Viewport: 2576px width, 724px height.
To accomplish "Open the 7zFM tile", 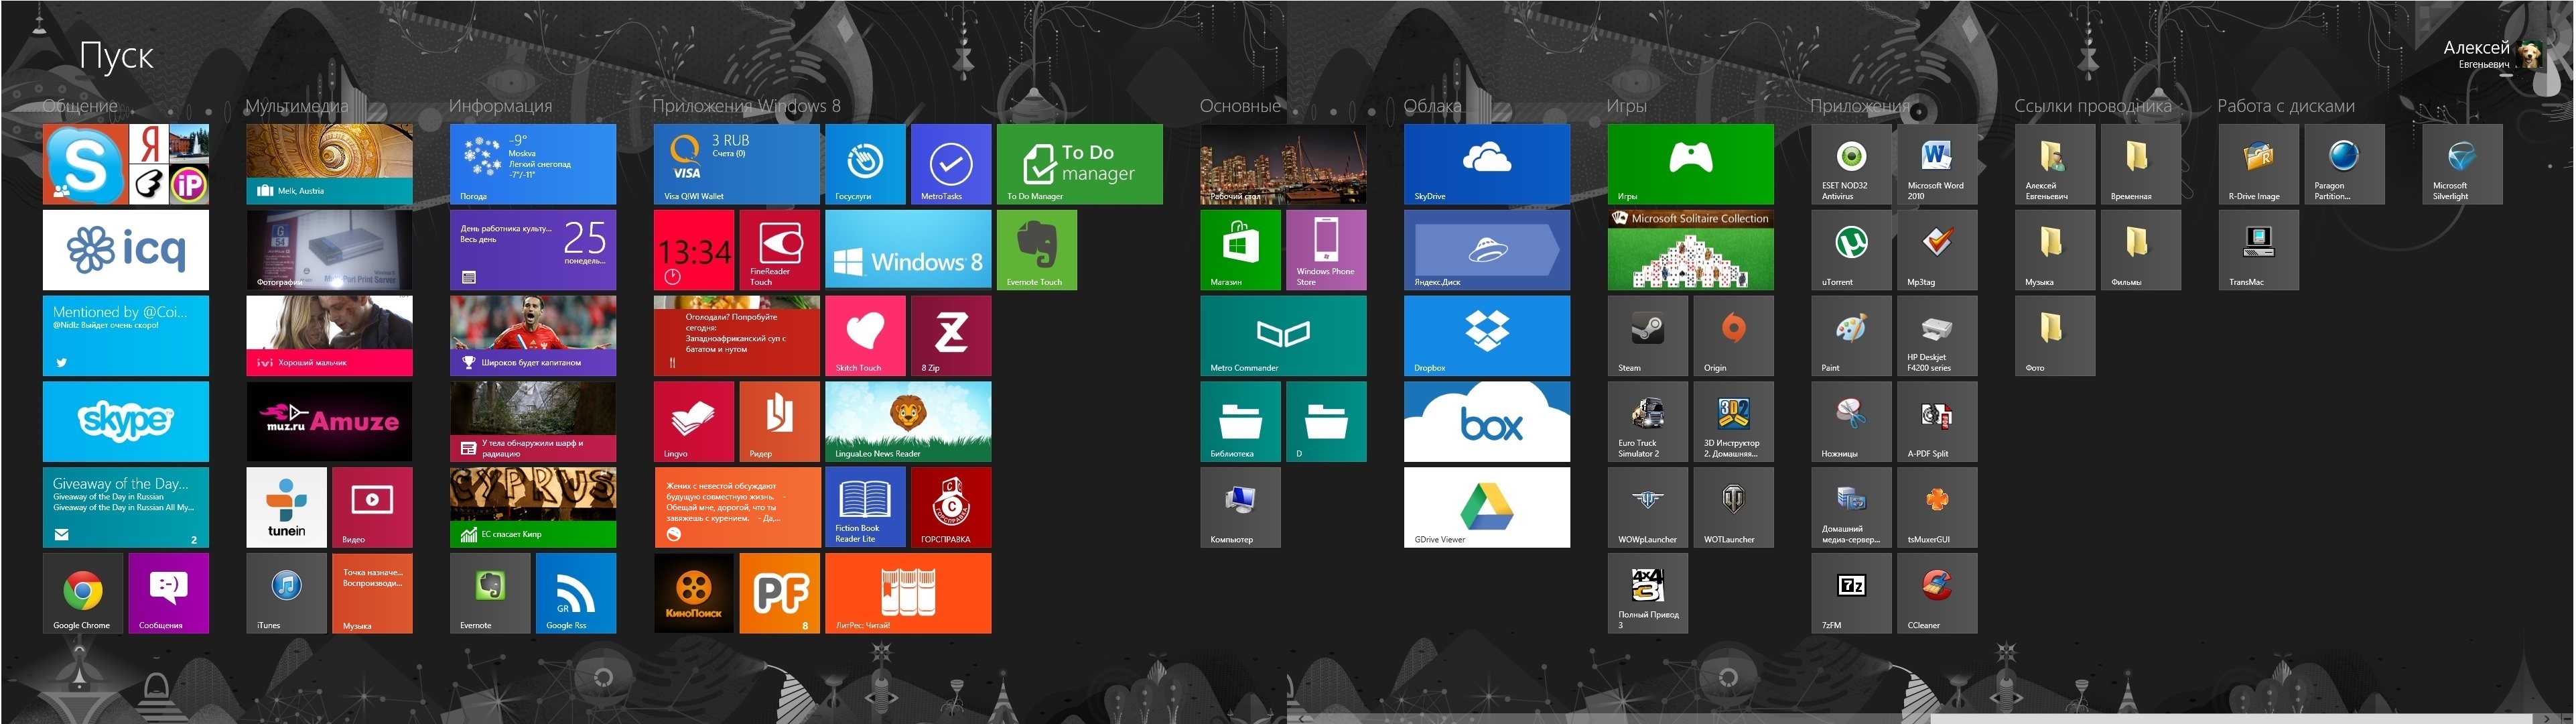I will tap(1851, 593).
